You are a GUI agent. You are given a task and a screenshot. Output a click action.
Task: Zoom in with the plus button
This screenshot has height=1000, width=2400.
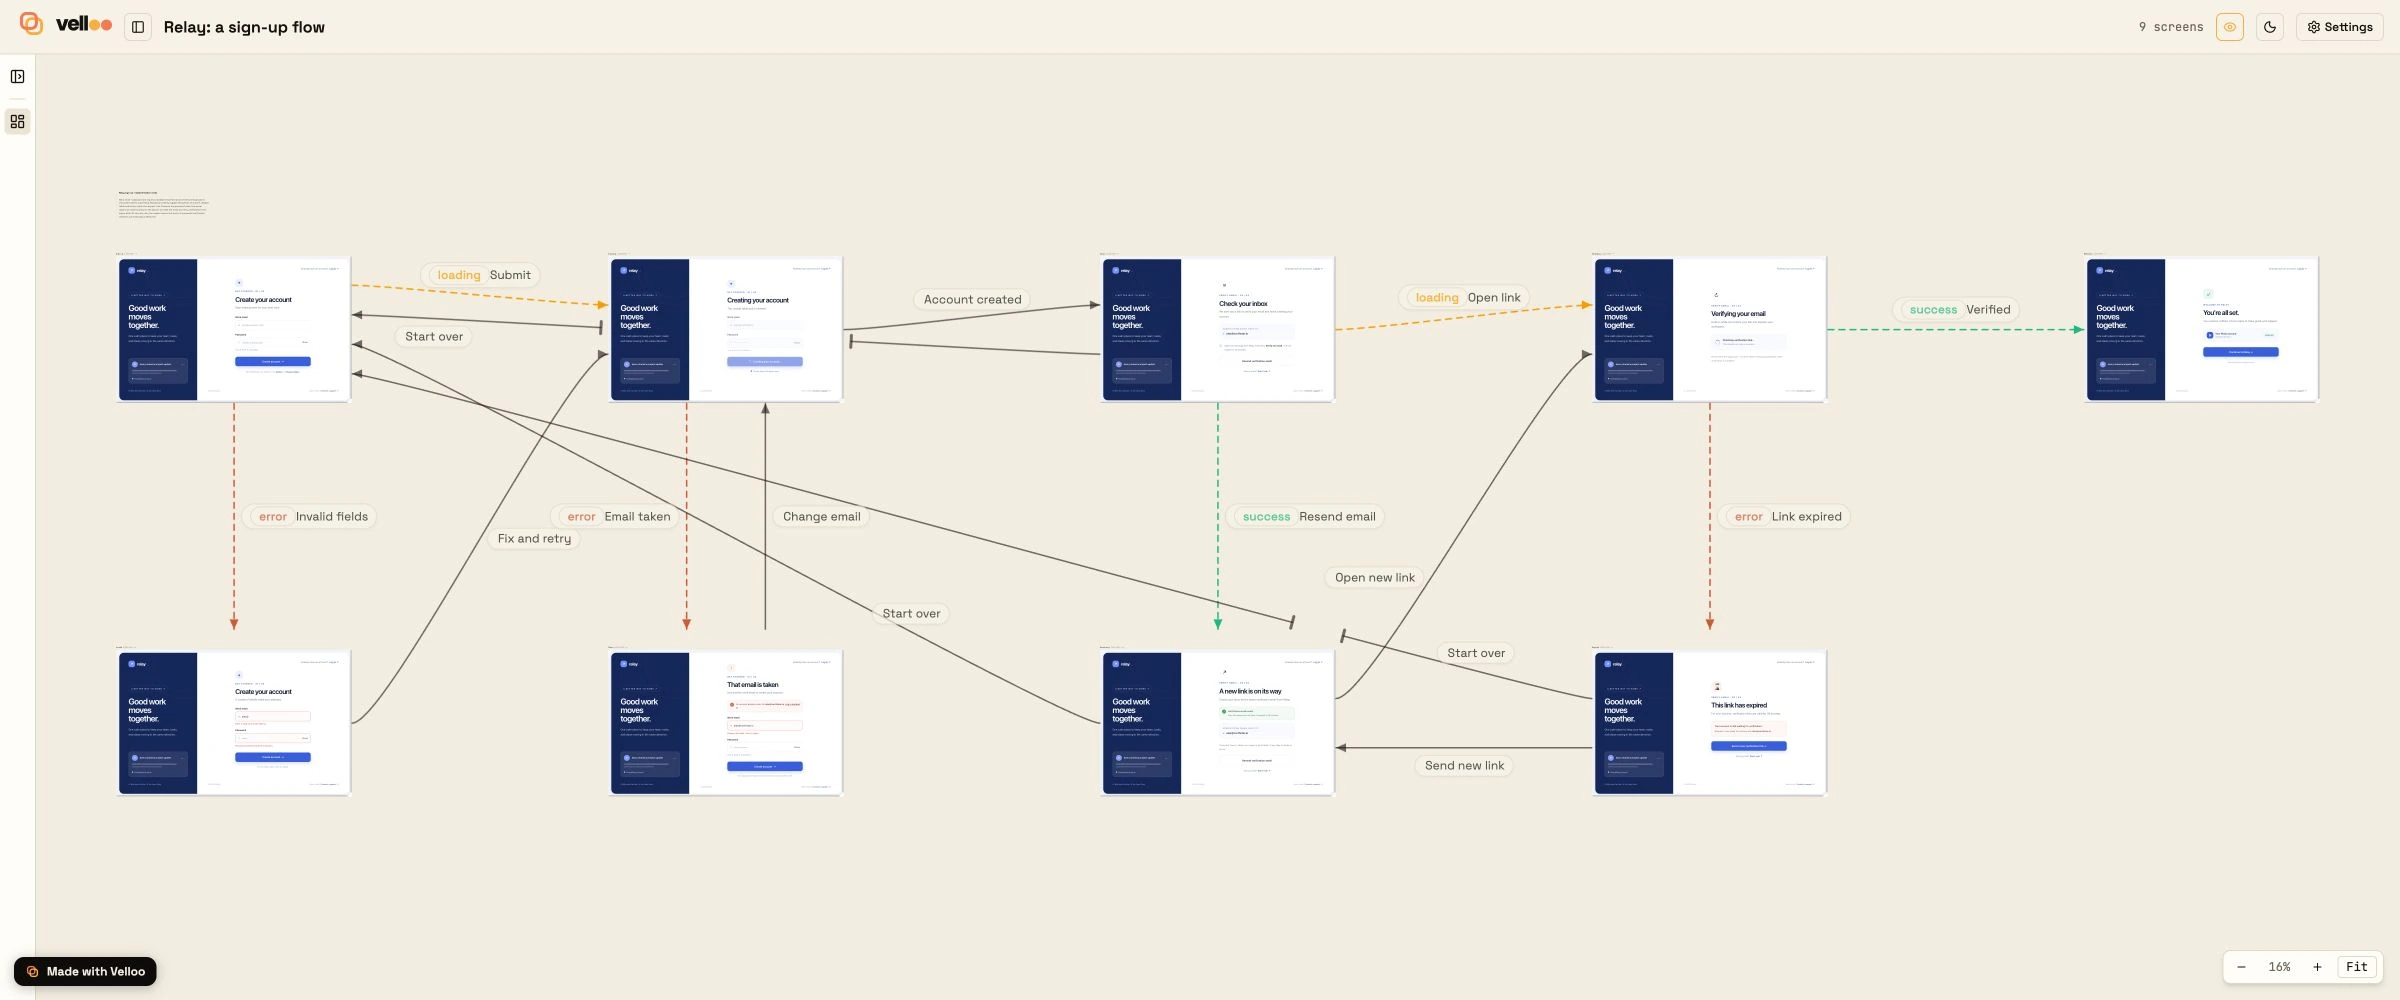click(2317, 967)
